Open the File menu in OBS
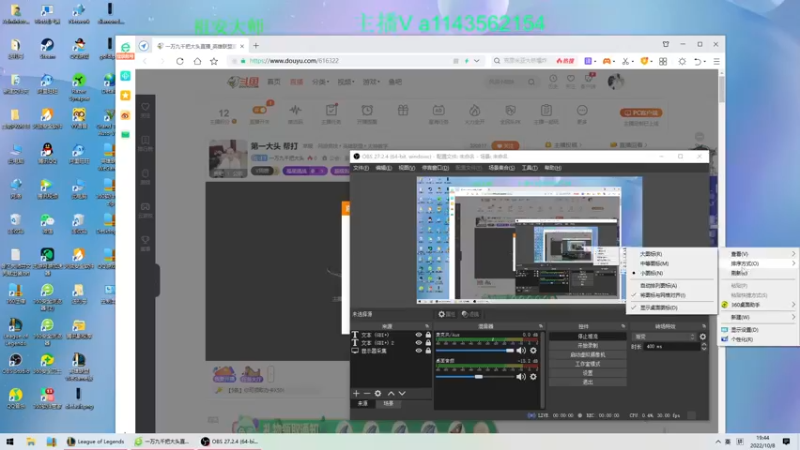The height and width of the screenshot is (450, 800). click(x=361, y=168)
